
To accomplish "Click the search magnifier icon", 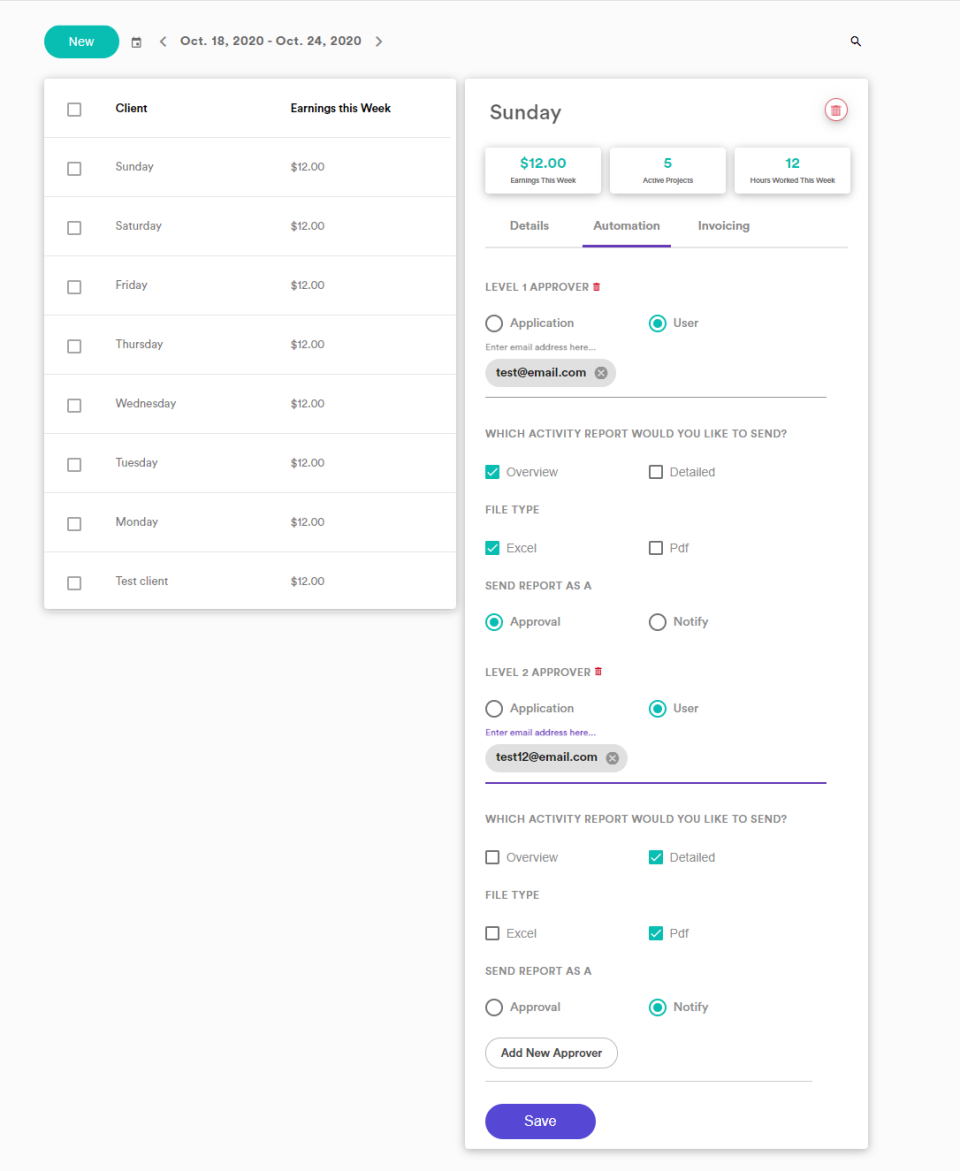I will [856, 41].
